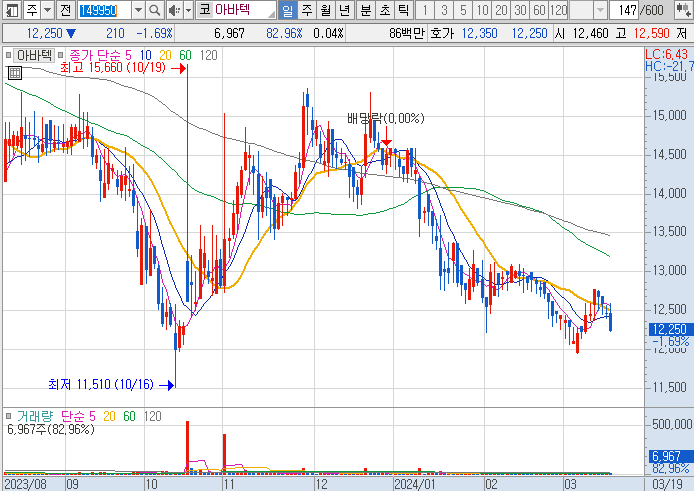Click the 147 candle count field
The width and height of the screenshot is (694, 491).
pyautogui.click(x=624, y=10)
